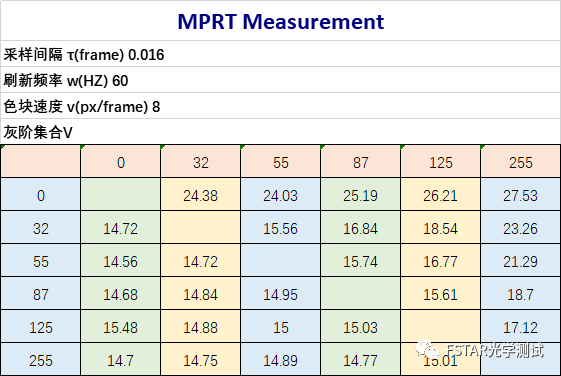
Task: Select column header 87 in the orange row
Action: tap(361, 162)
